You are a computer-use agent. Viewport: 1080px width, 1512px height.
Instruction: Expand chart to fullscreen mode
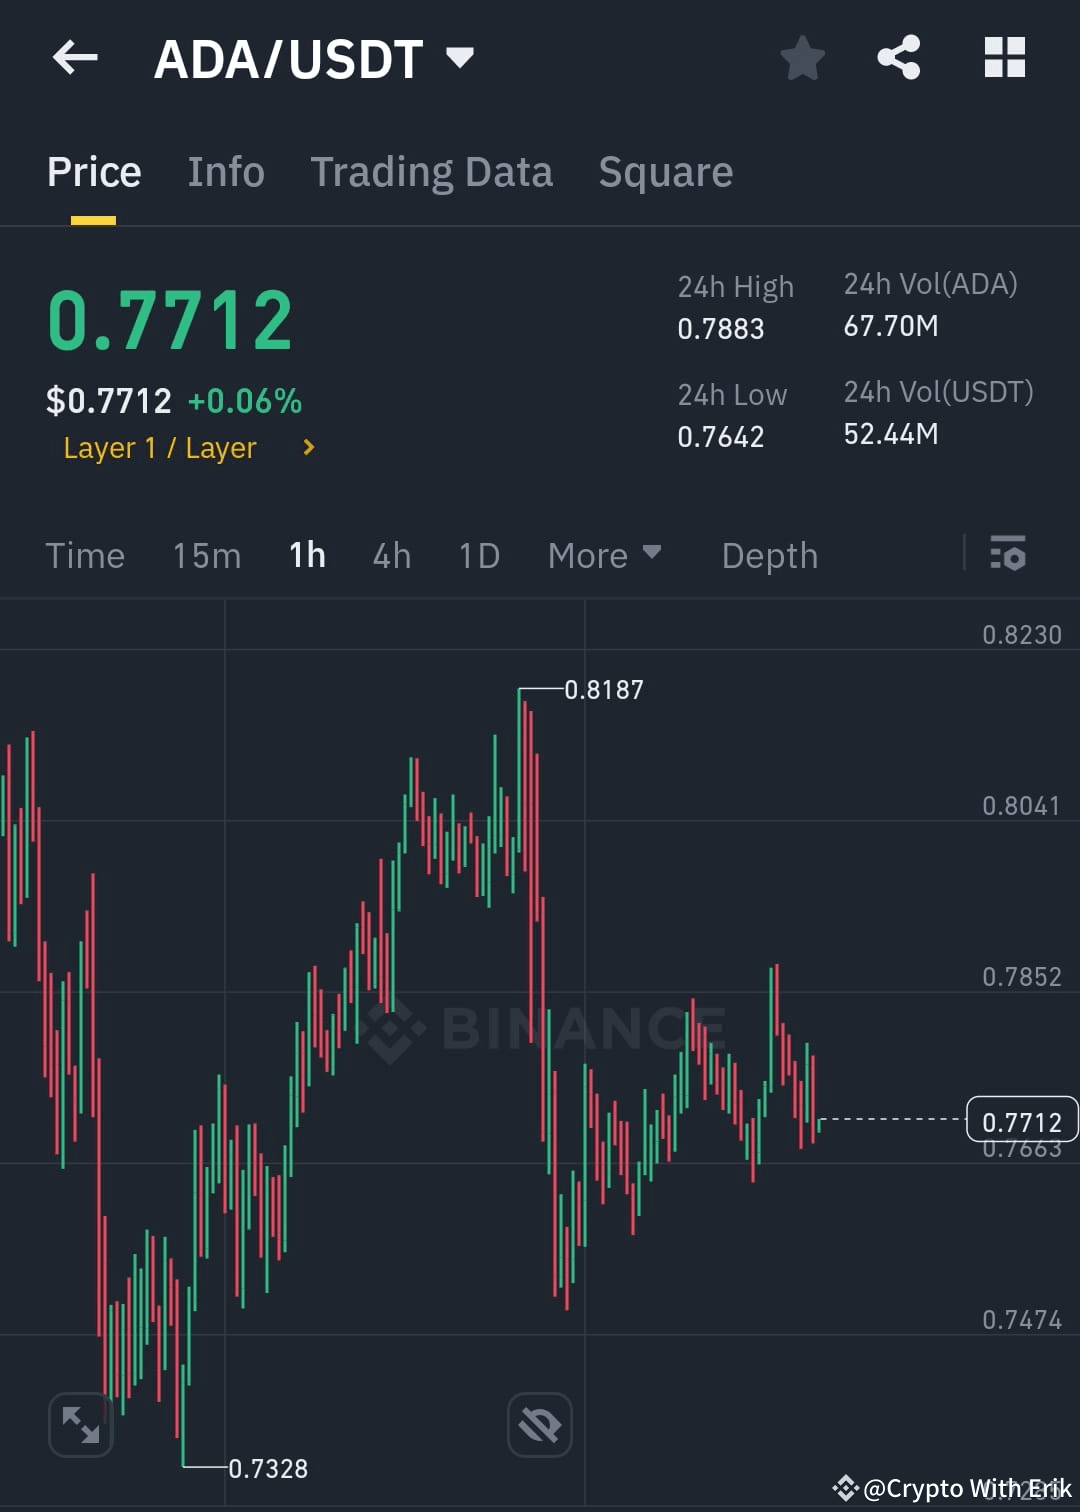tap(80, 1424)
